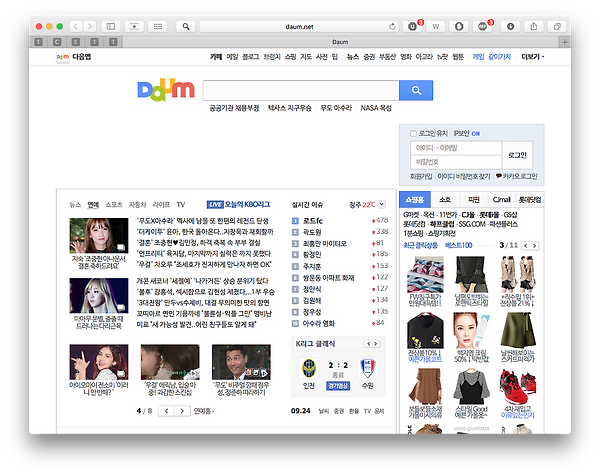Open 메일 in the top navigation
600x475 pixels.
232,57
